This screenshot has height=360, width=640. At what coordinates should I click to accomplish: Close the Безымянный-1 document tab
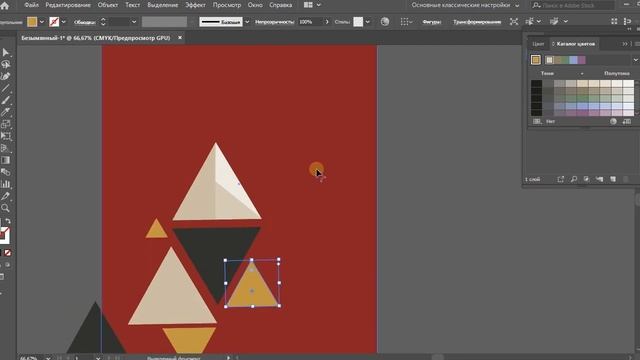pos(180,38)
